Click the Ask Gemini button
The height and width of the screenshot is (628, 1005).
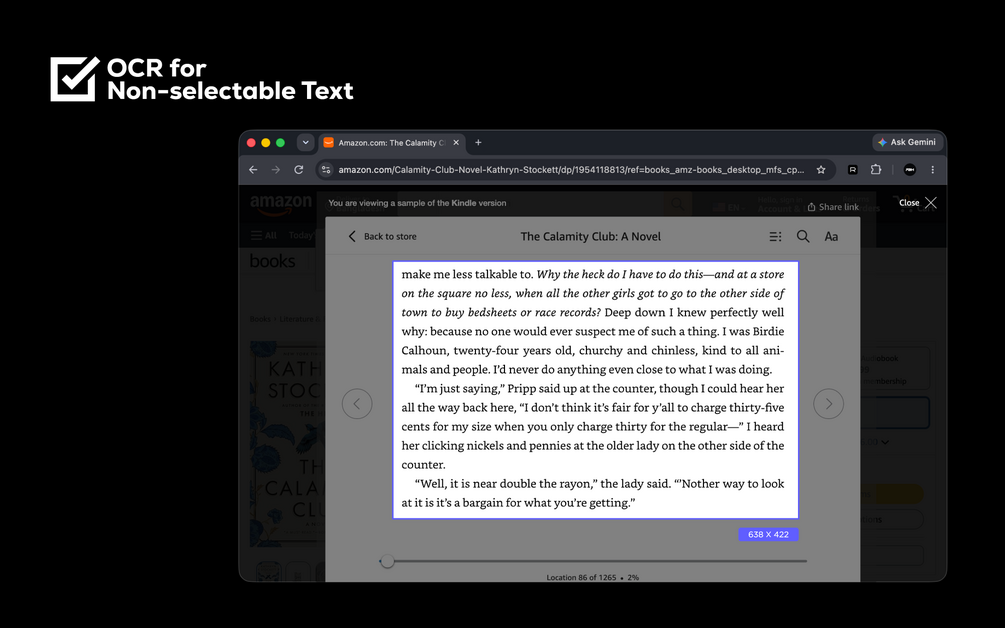pos(907,142)
